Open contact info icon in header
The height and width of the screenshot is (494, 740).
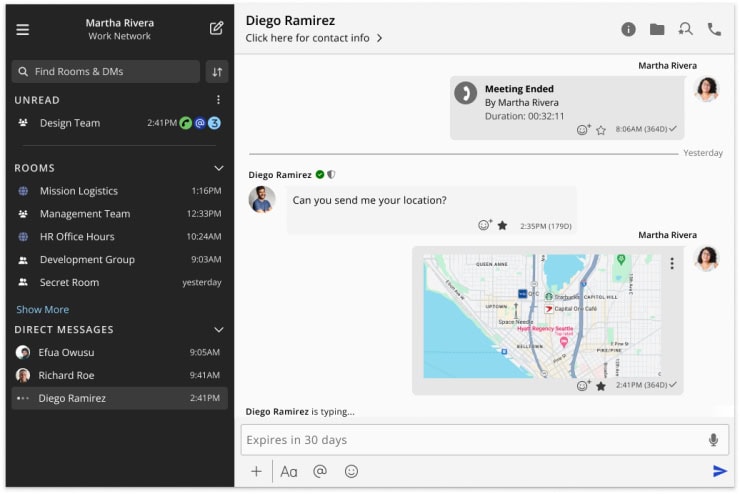click(628, 29)
